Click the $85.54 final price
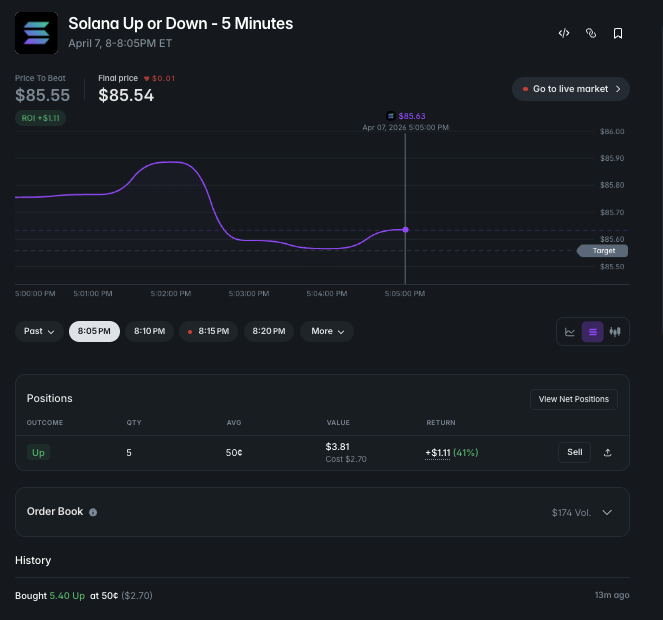The width and height of the screenshot is (663, 620). pyautogui.click(x=126, y=95)
